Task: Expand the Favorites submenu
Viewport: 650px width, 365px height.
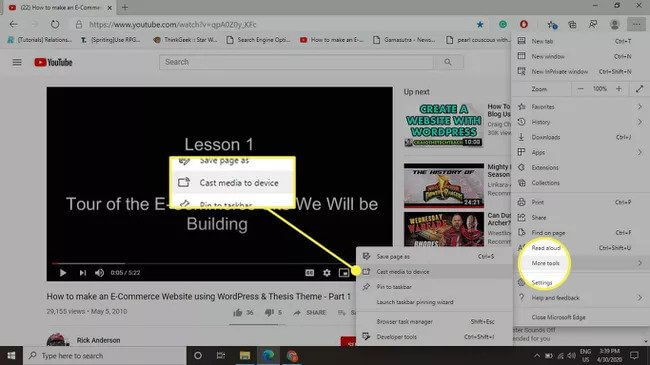Action: tap(580, 107)
